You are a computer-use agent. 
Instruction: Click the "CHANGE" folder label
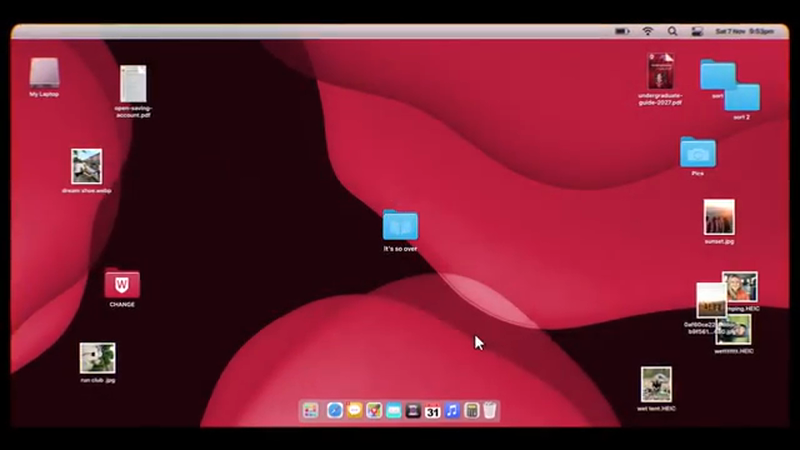[x=122, y=305]
